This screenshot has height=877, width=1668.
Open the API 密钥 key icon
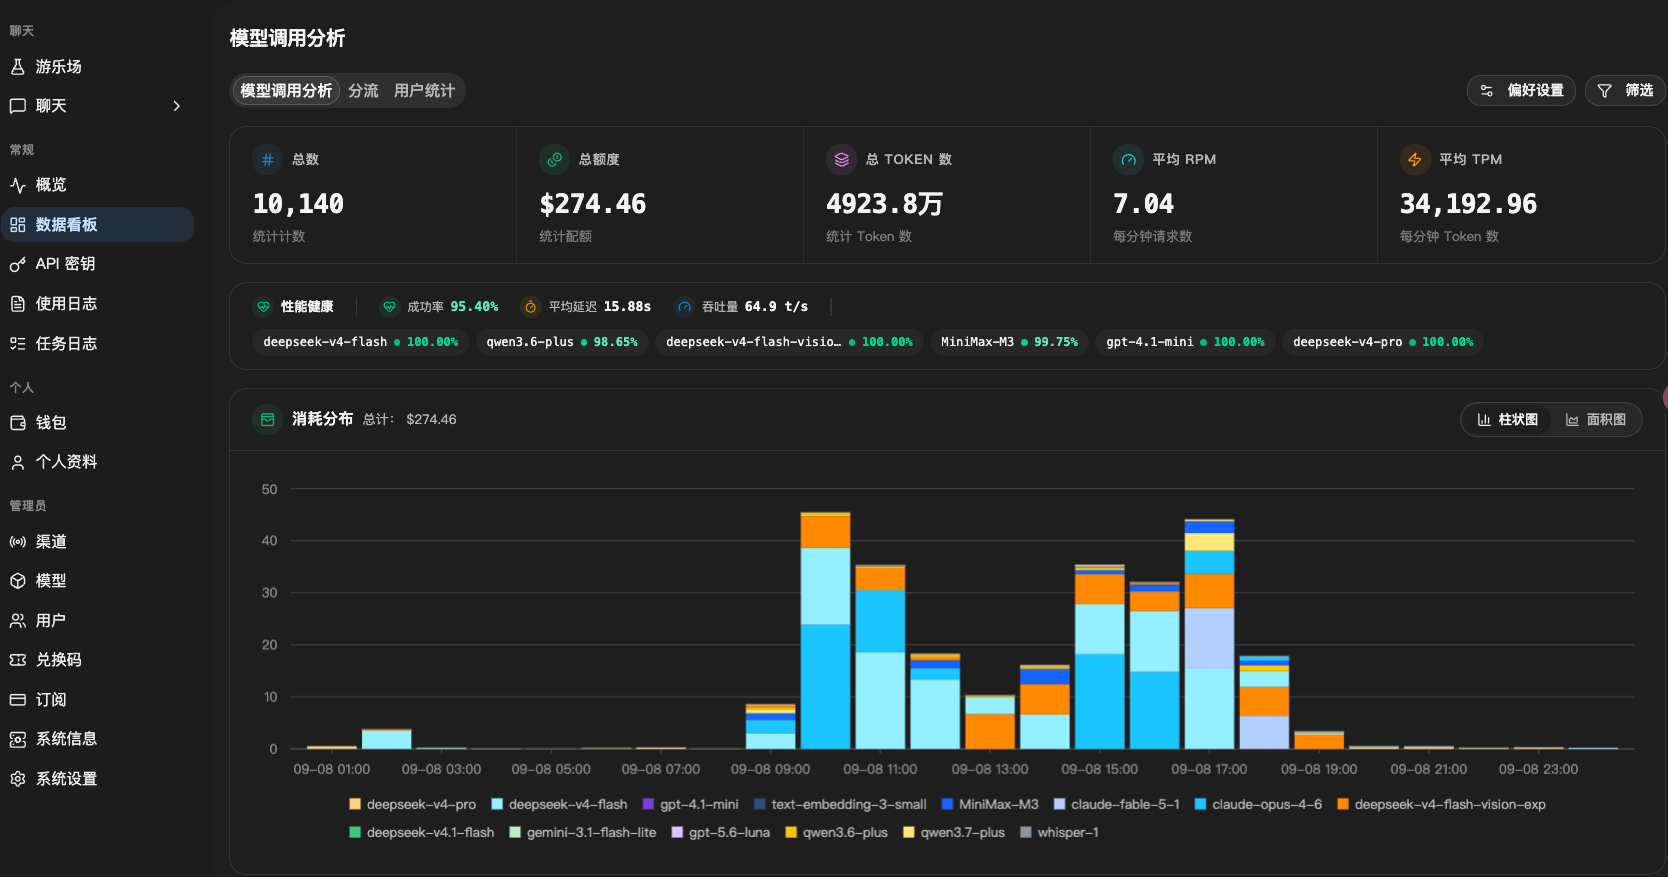pos(17,264)
